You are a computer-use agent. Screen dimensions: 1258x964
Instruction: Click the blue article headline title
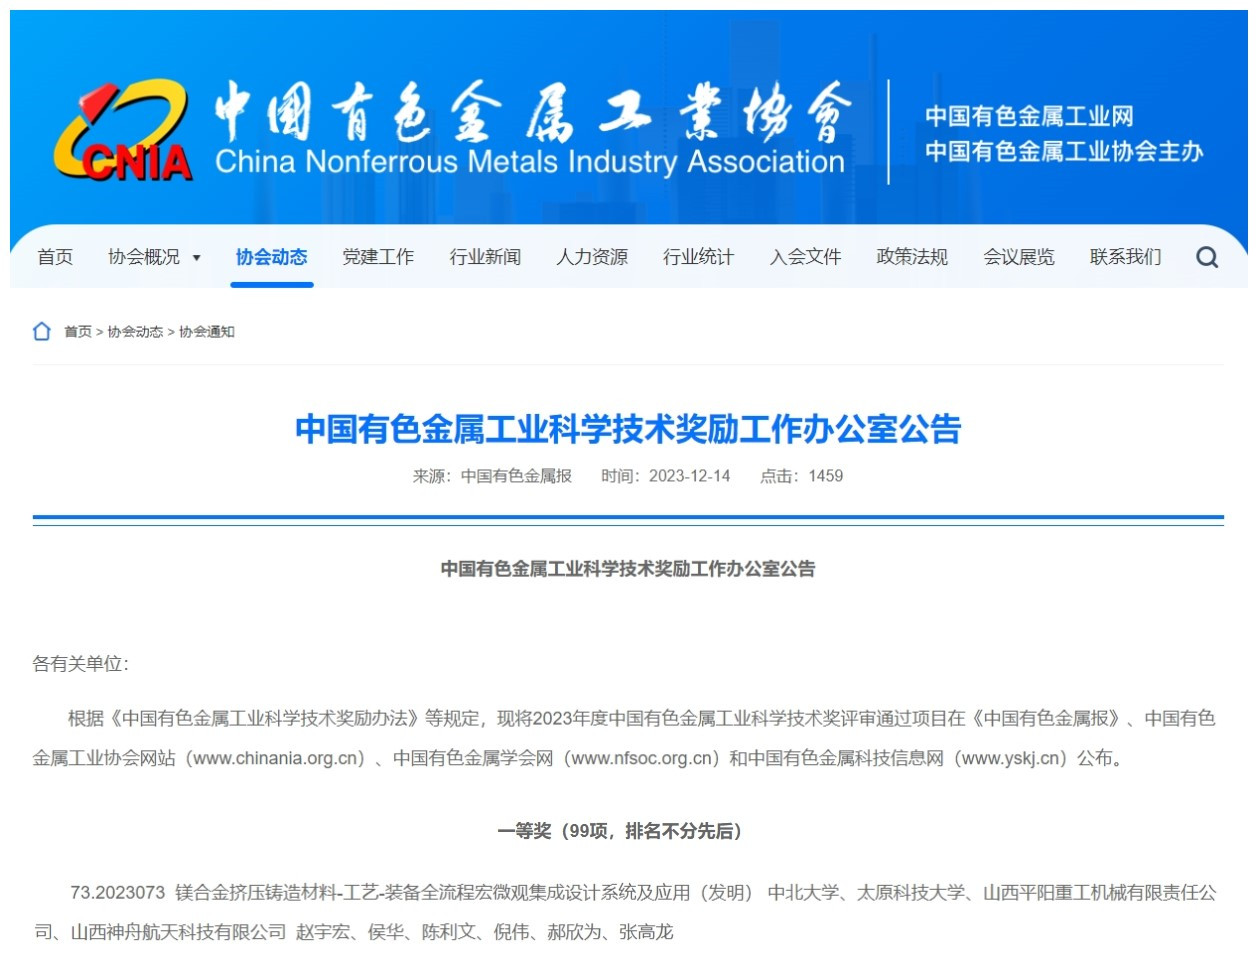(x=628, y=429)
